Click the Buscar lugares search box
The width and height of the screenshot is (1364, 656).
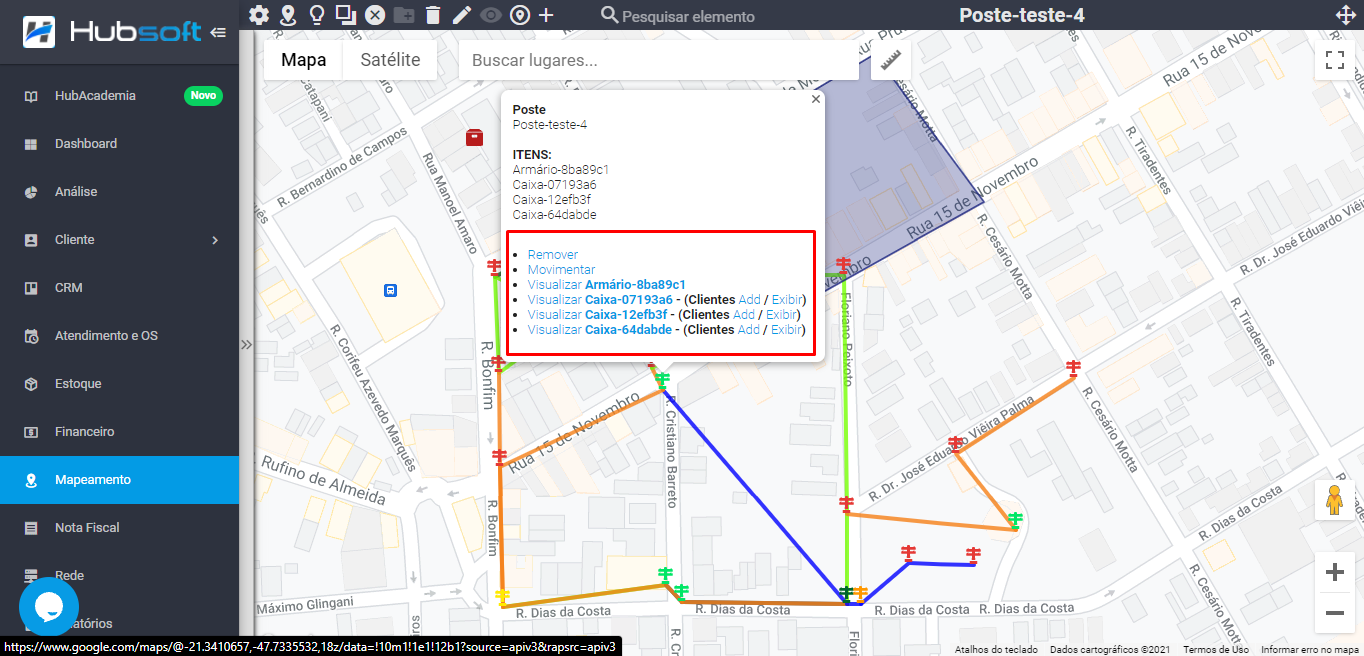tap(658, 60)
